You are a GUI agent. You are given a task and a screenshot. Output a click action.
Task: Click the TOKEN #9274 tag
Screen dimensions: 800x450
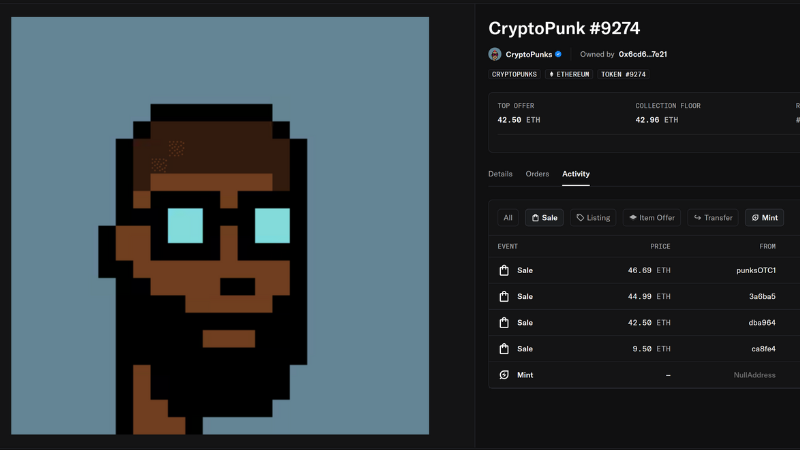[623, 74]
